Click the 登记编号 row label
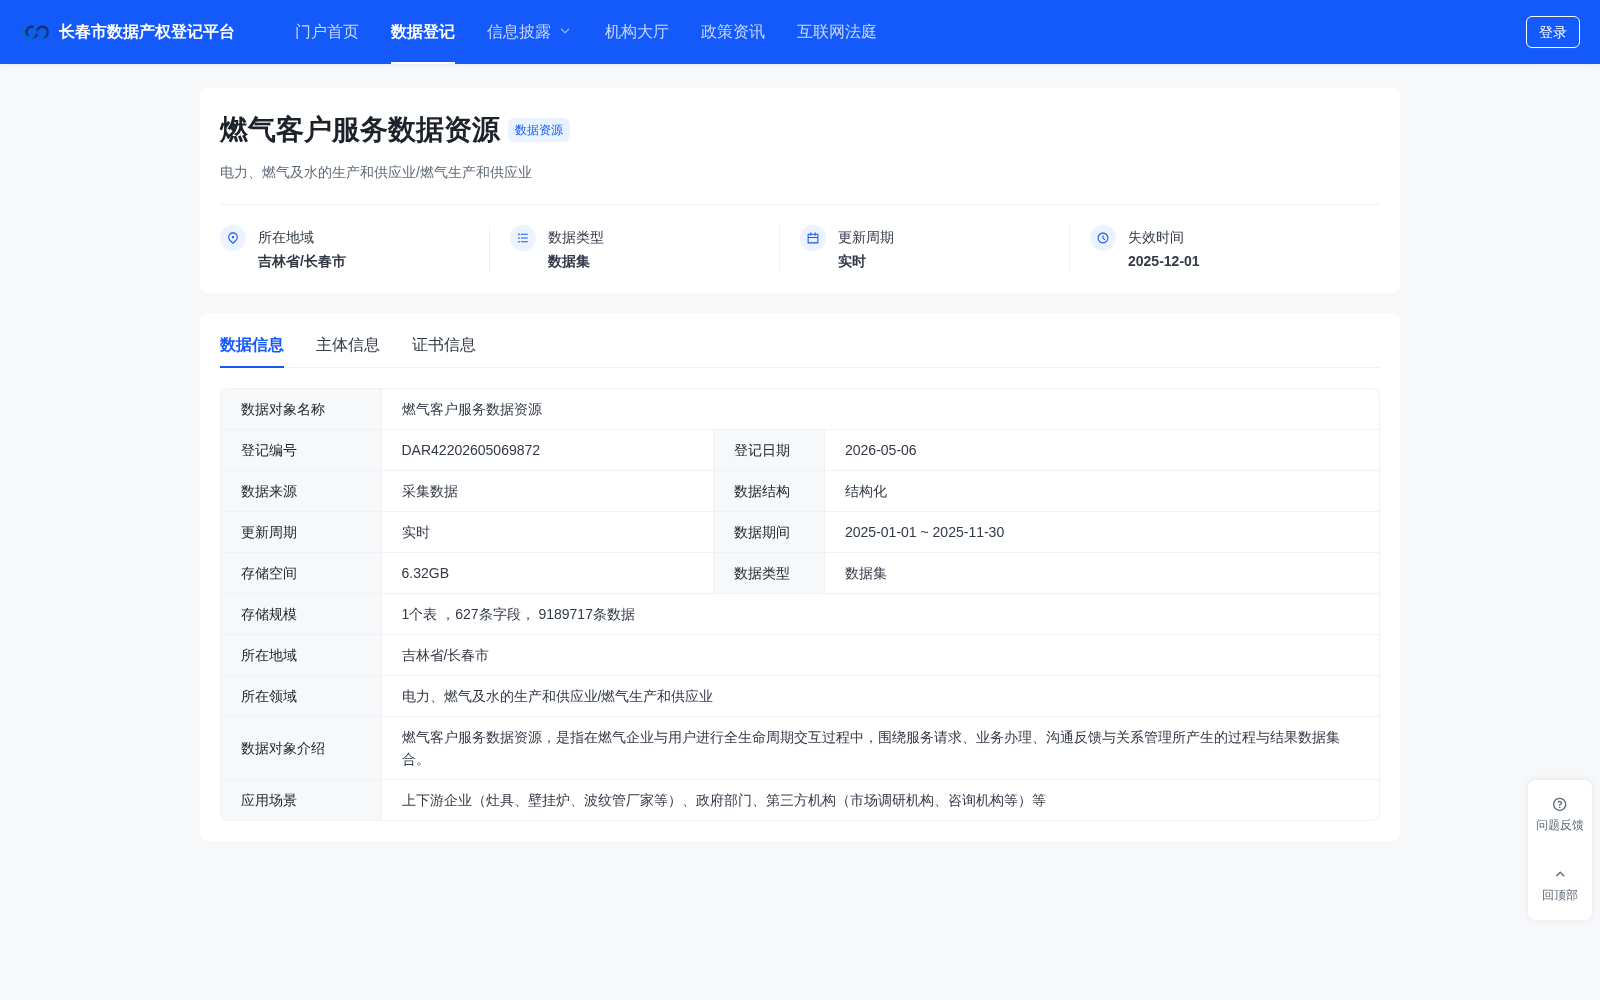Viewport: 1600px width, 1000px height. pyautogui.click(x=269, y=450)
